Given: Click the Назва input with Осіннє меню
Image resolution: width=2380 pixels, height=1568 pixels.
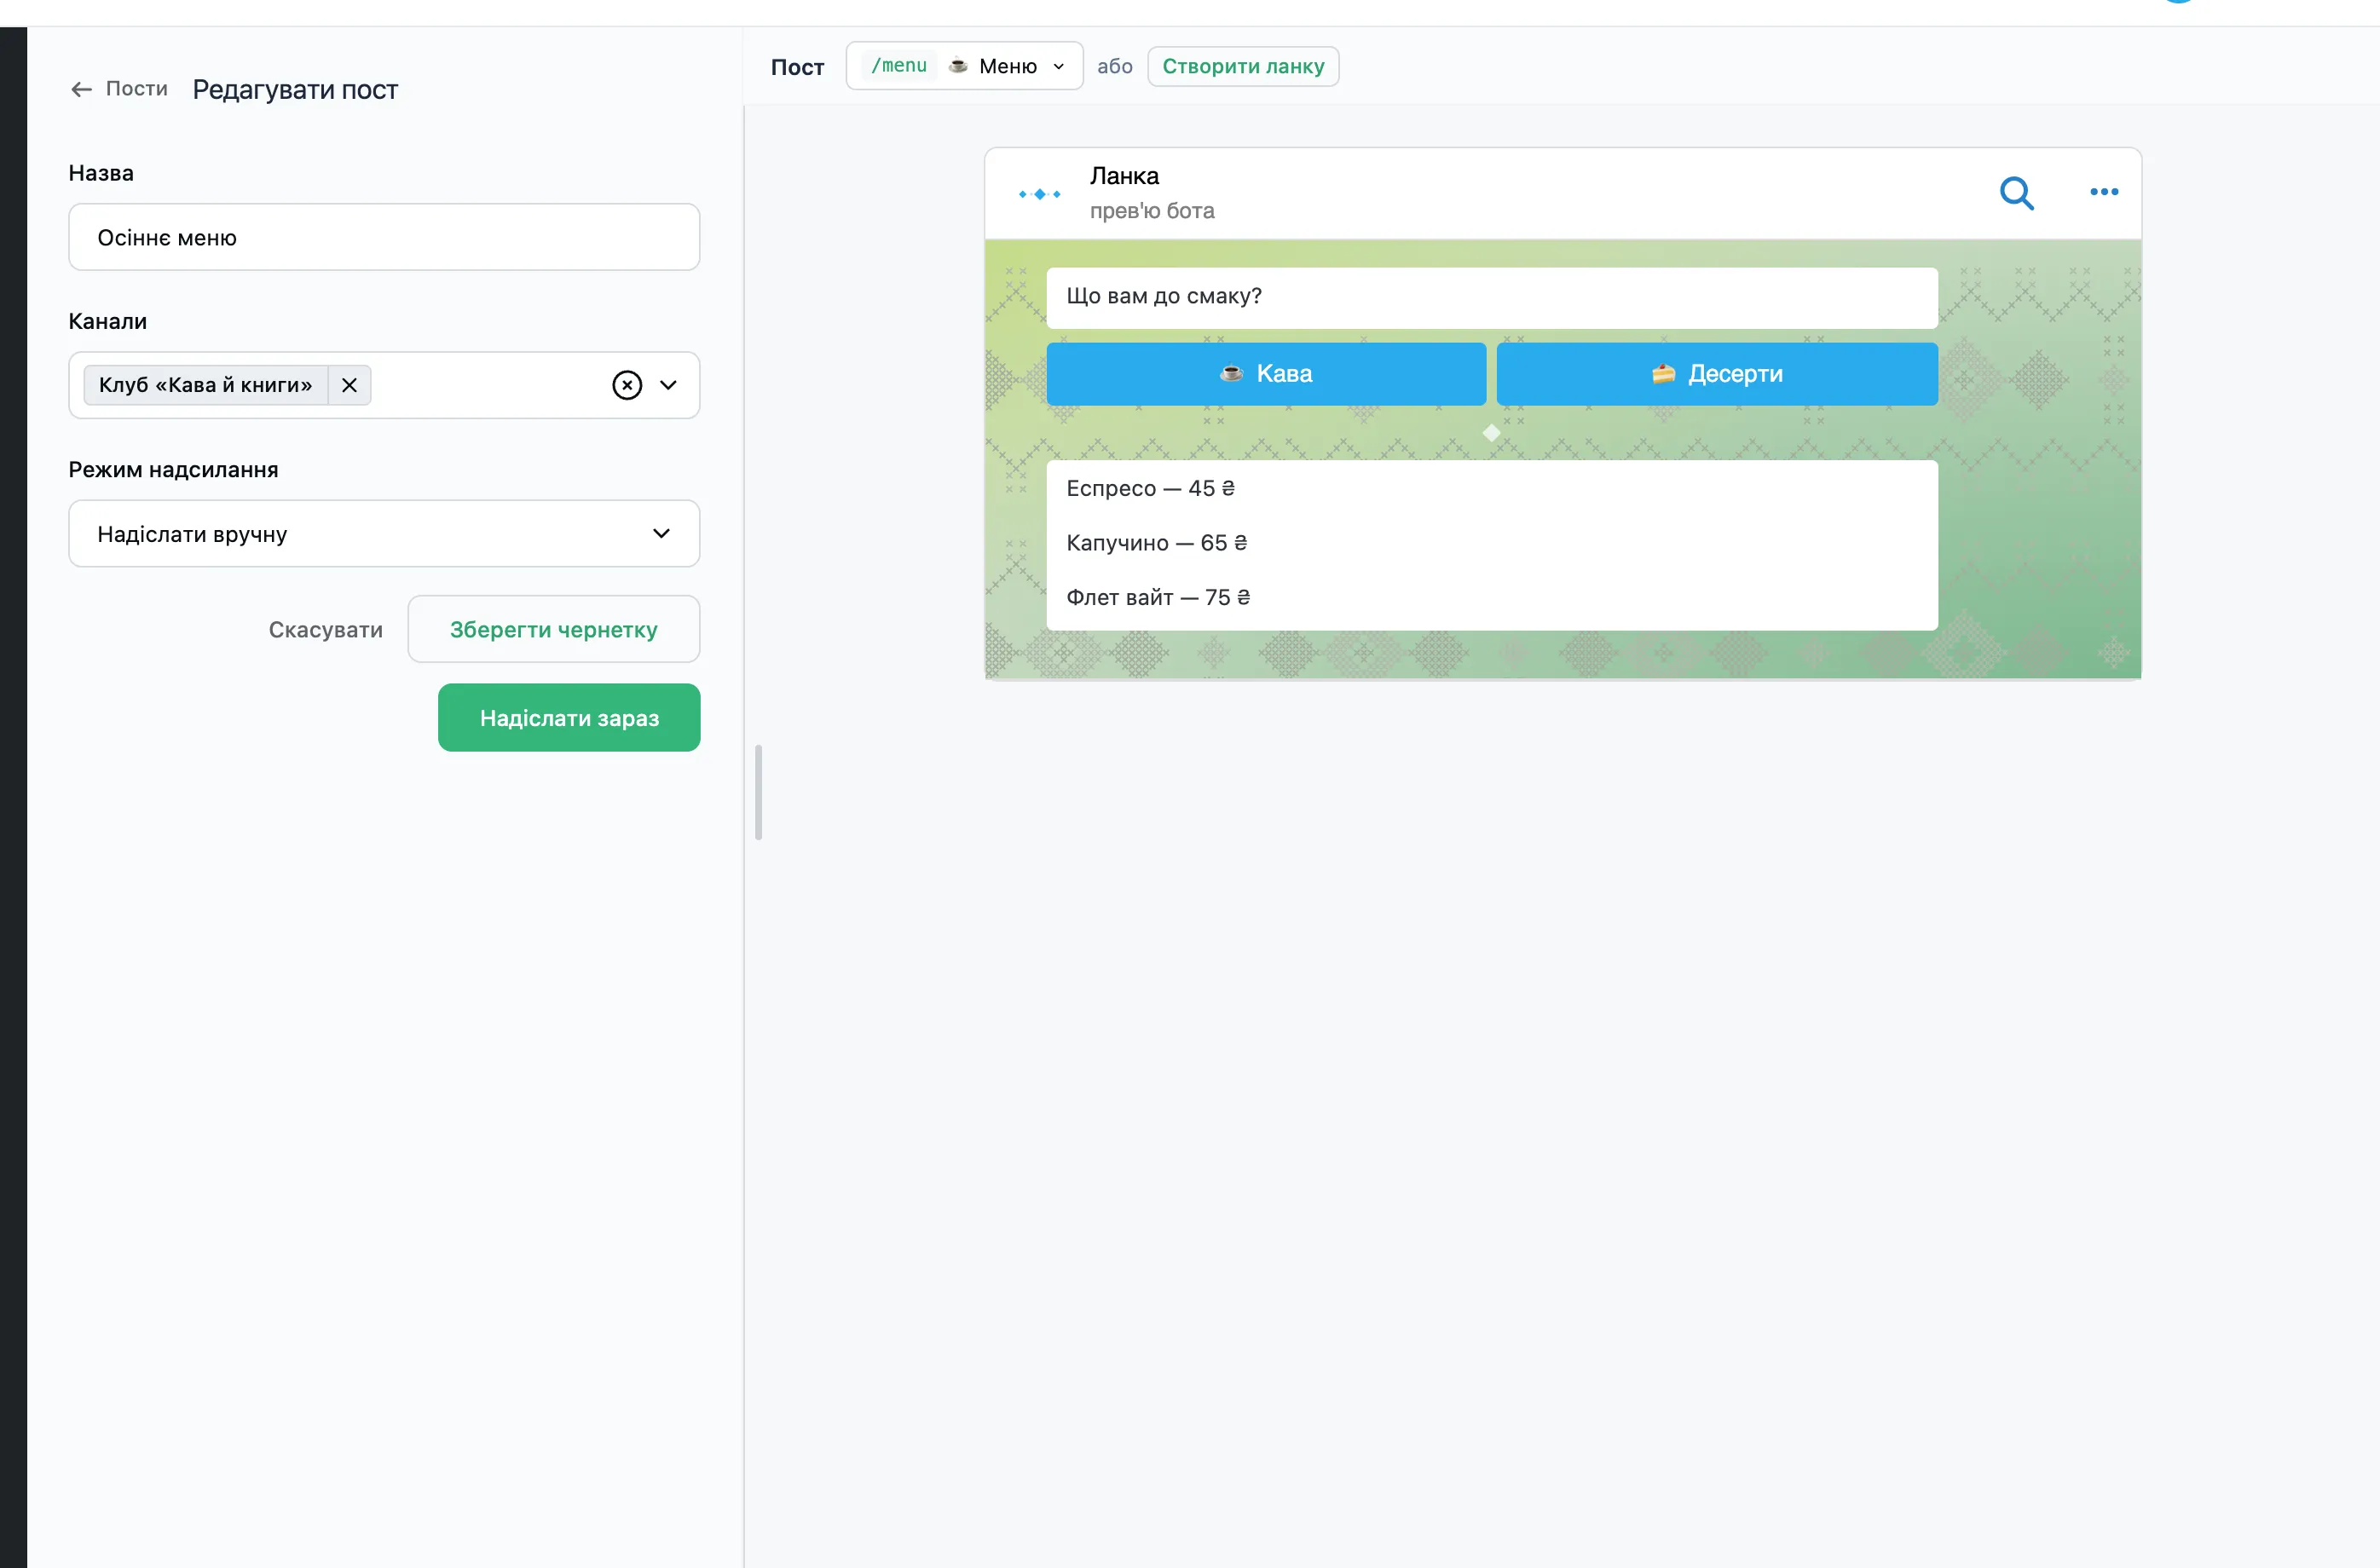Looking at the screenshot, I should (x=384, y=238).
